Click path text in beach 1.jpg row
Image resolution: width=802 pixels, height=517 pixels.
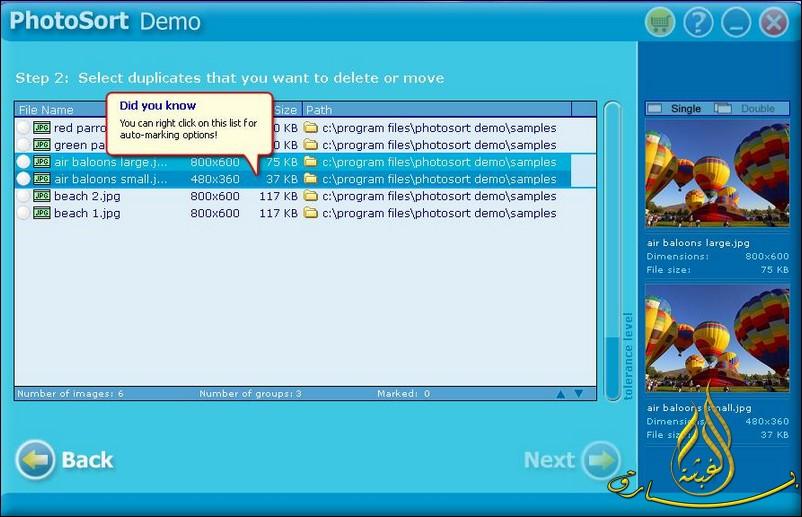439,213
